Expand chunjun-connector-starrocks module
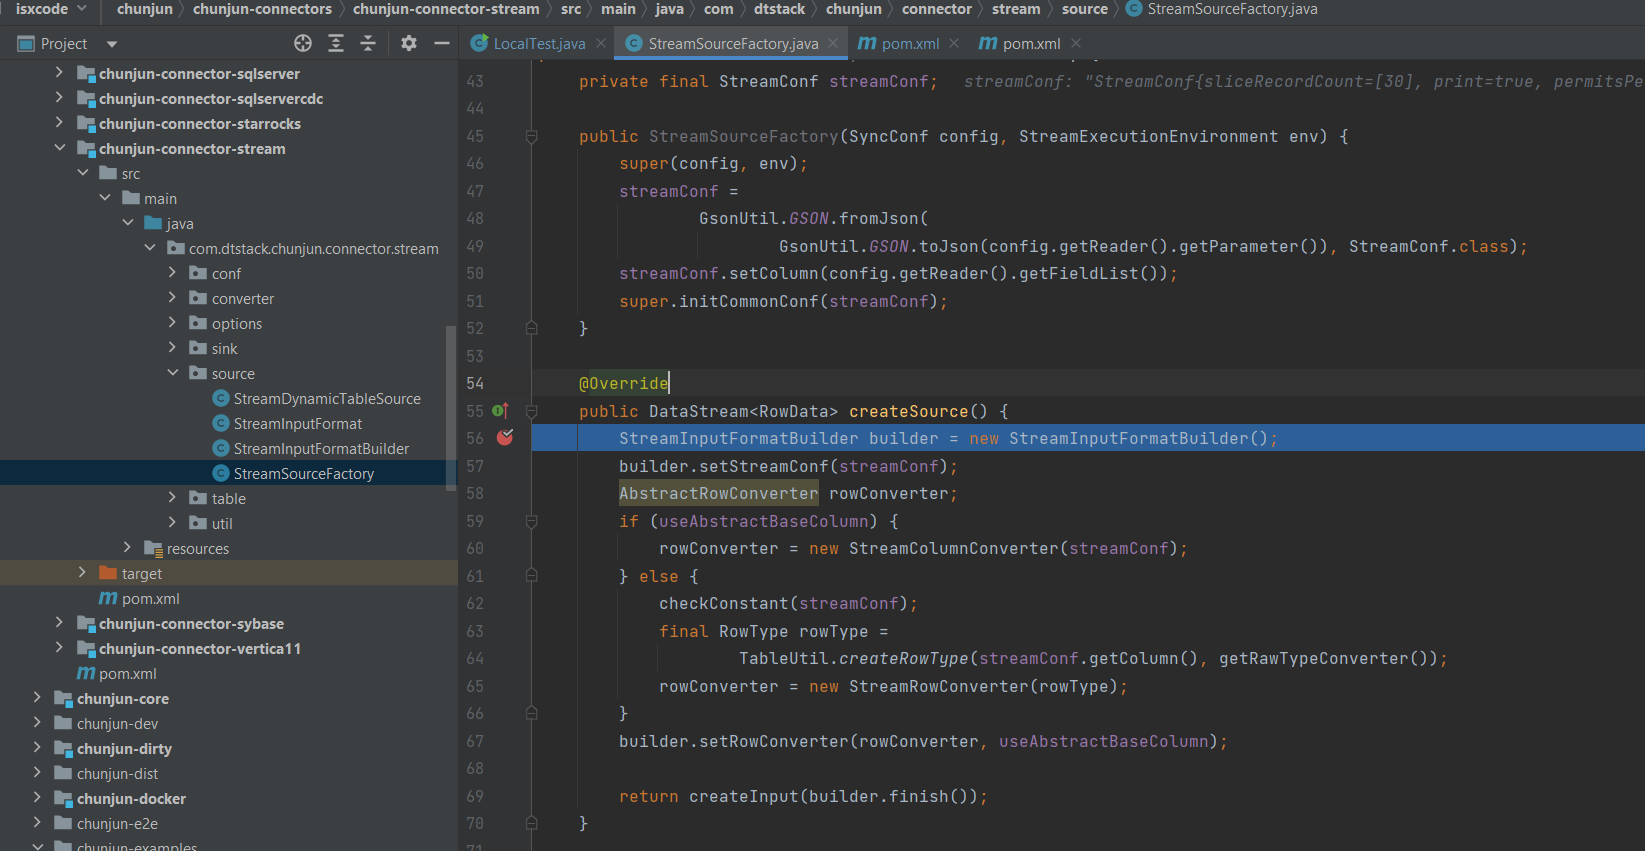The height and width of the screenshot is (851, 1645). point(59,123)
